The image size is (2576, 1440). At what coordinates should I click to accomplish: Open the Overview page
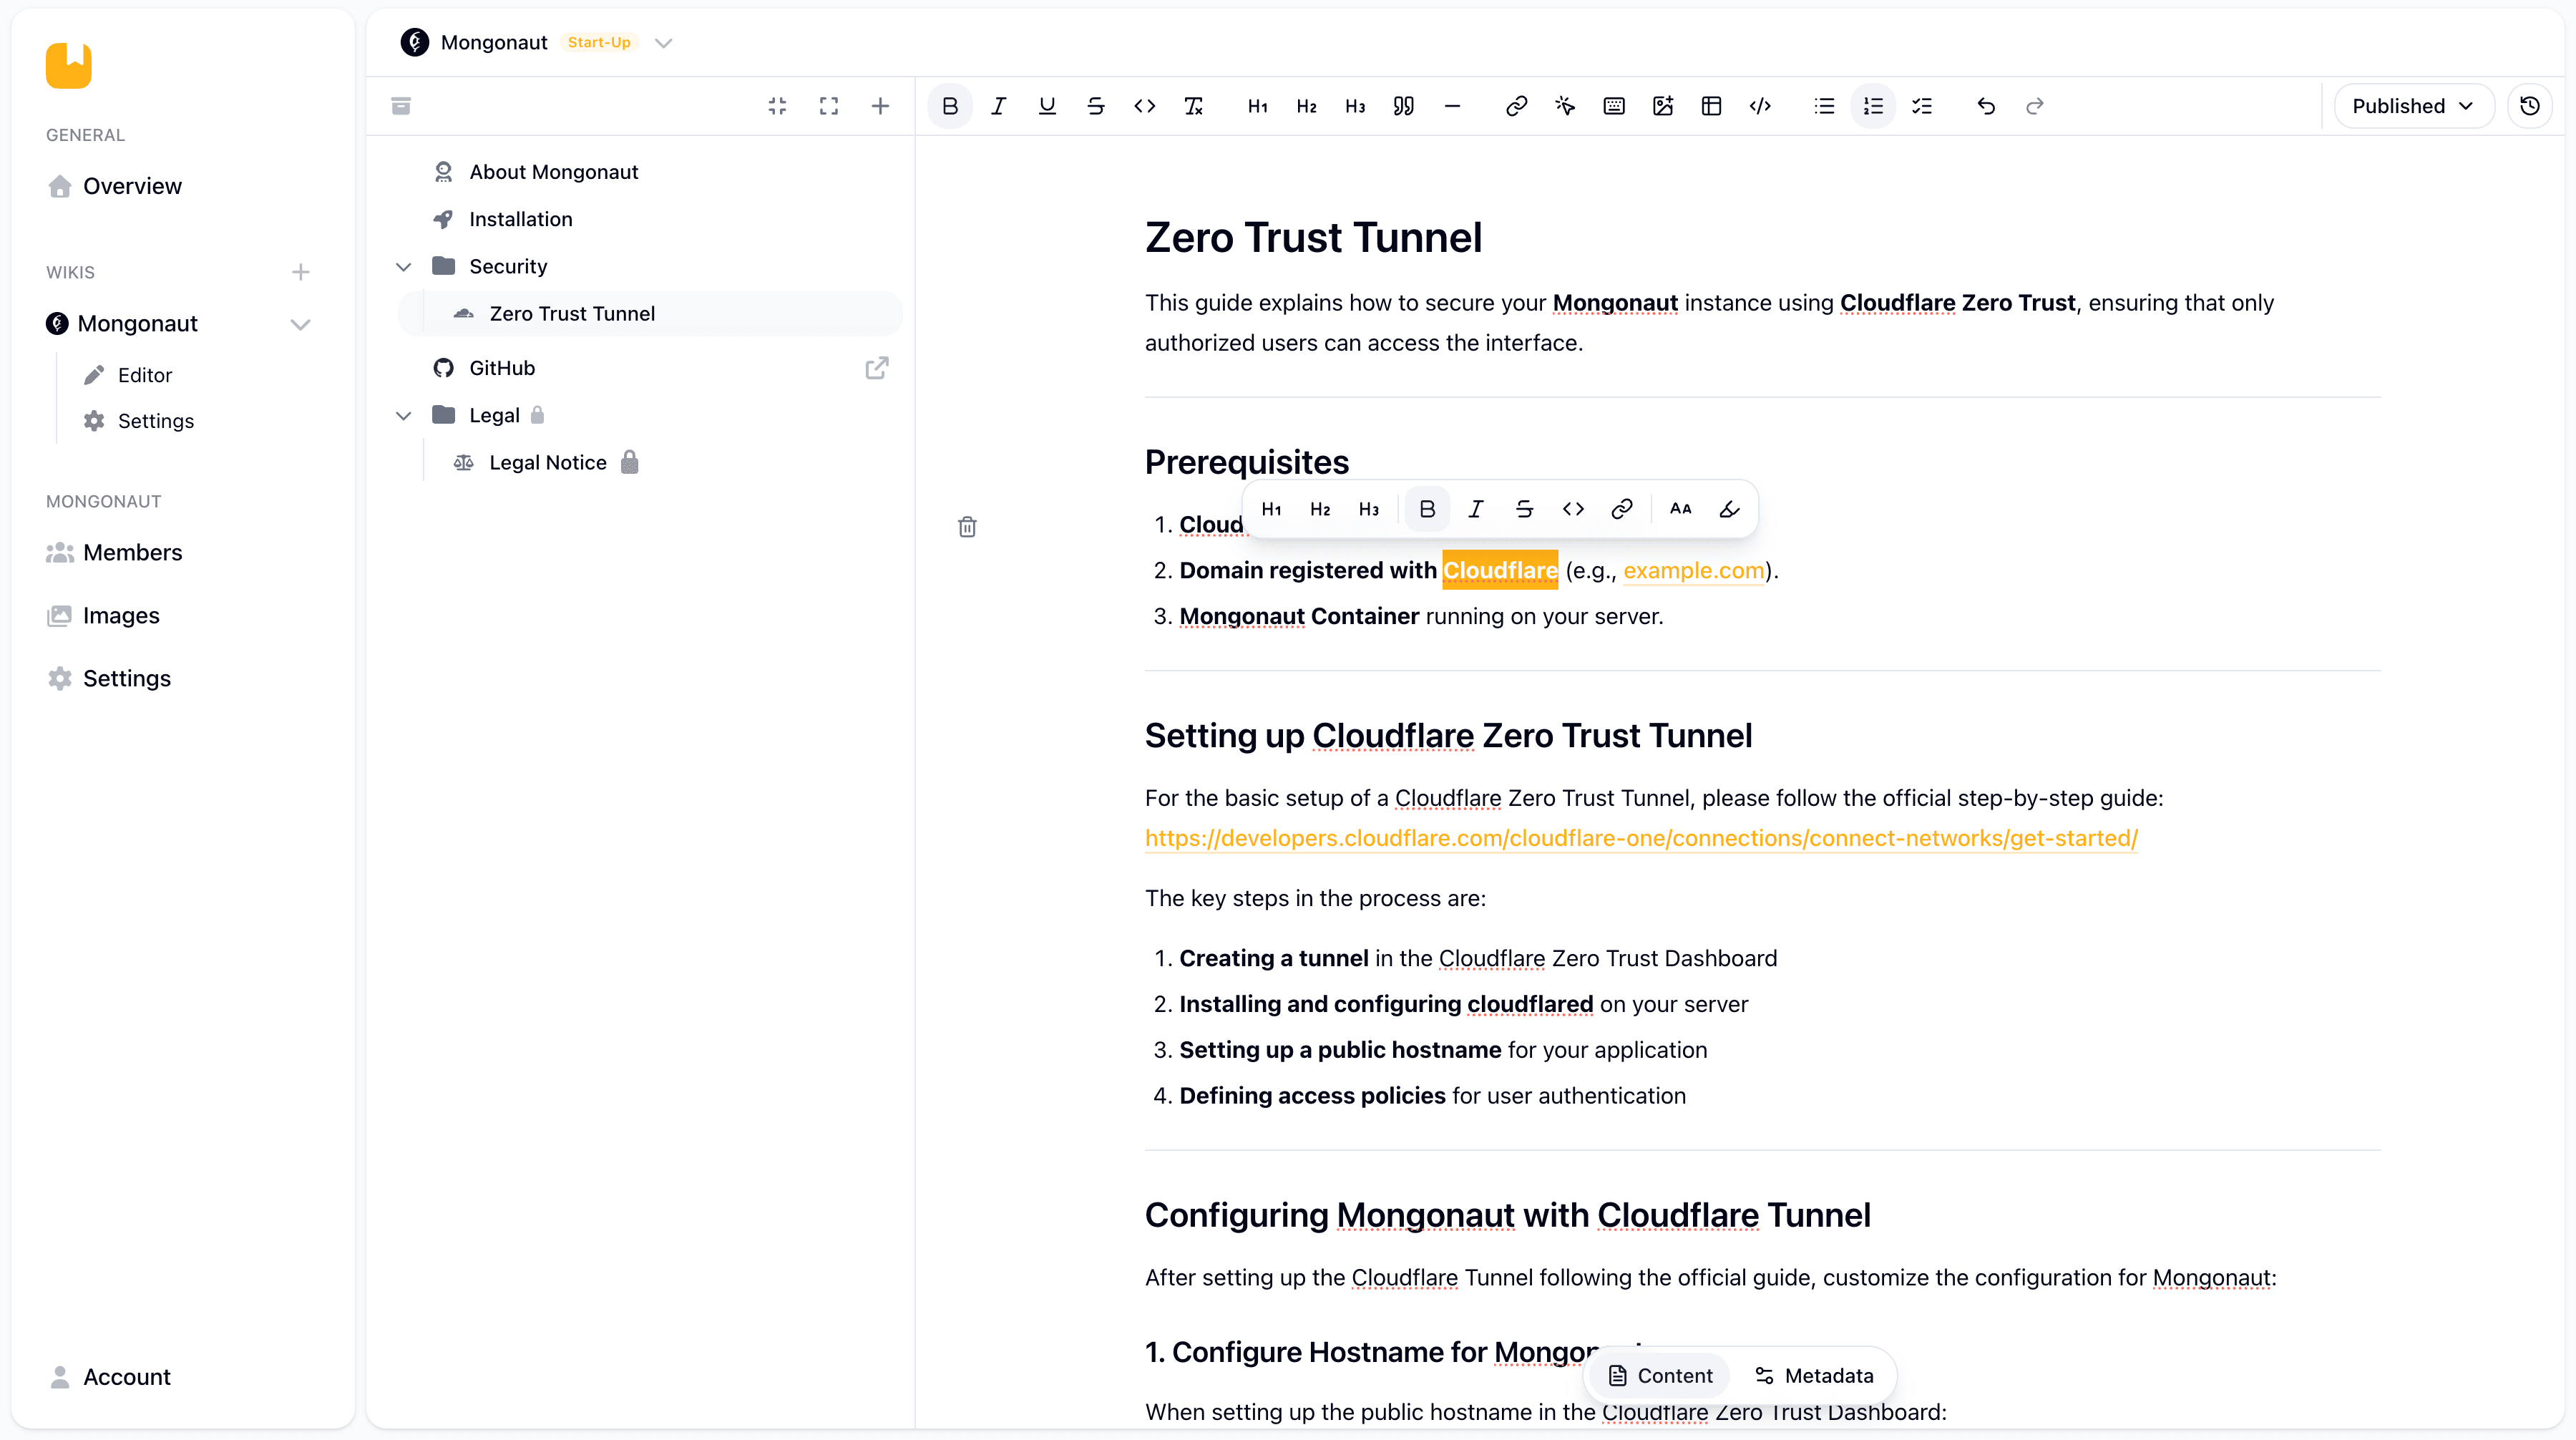[x=133, y=186]
